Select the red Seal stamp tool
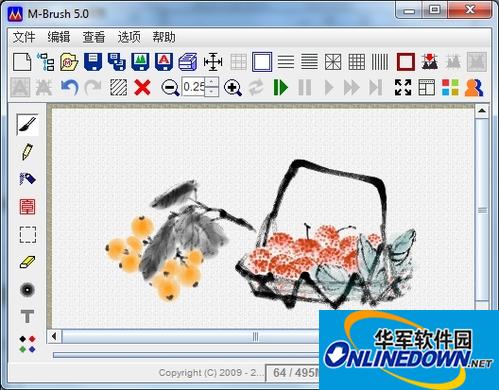 coord(27,207)
